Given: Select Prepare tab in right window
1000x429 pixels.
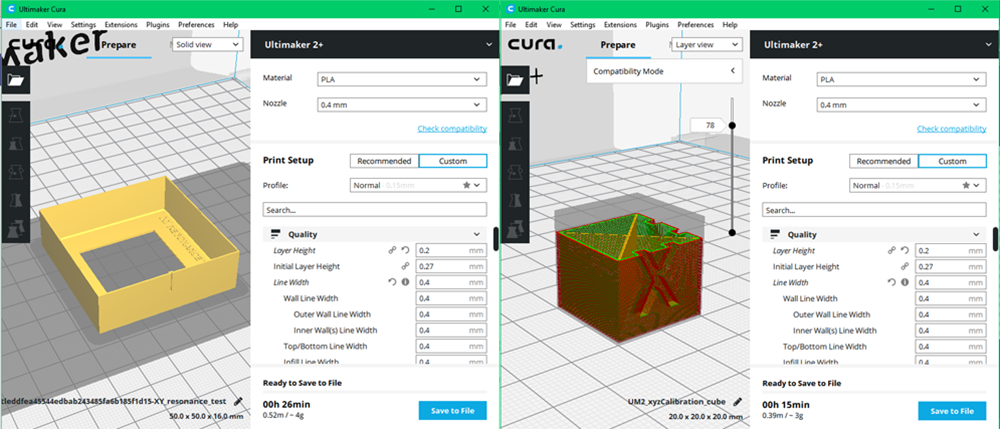Looking at the screenshot, I should click(x=618, y=45).
